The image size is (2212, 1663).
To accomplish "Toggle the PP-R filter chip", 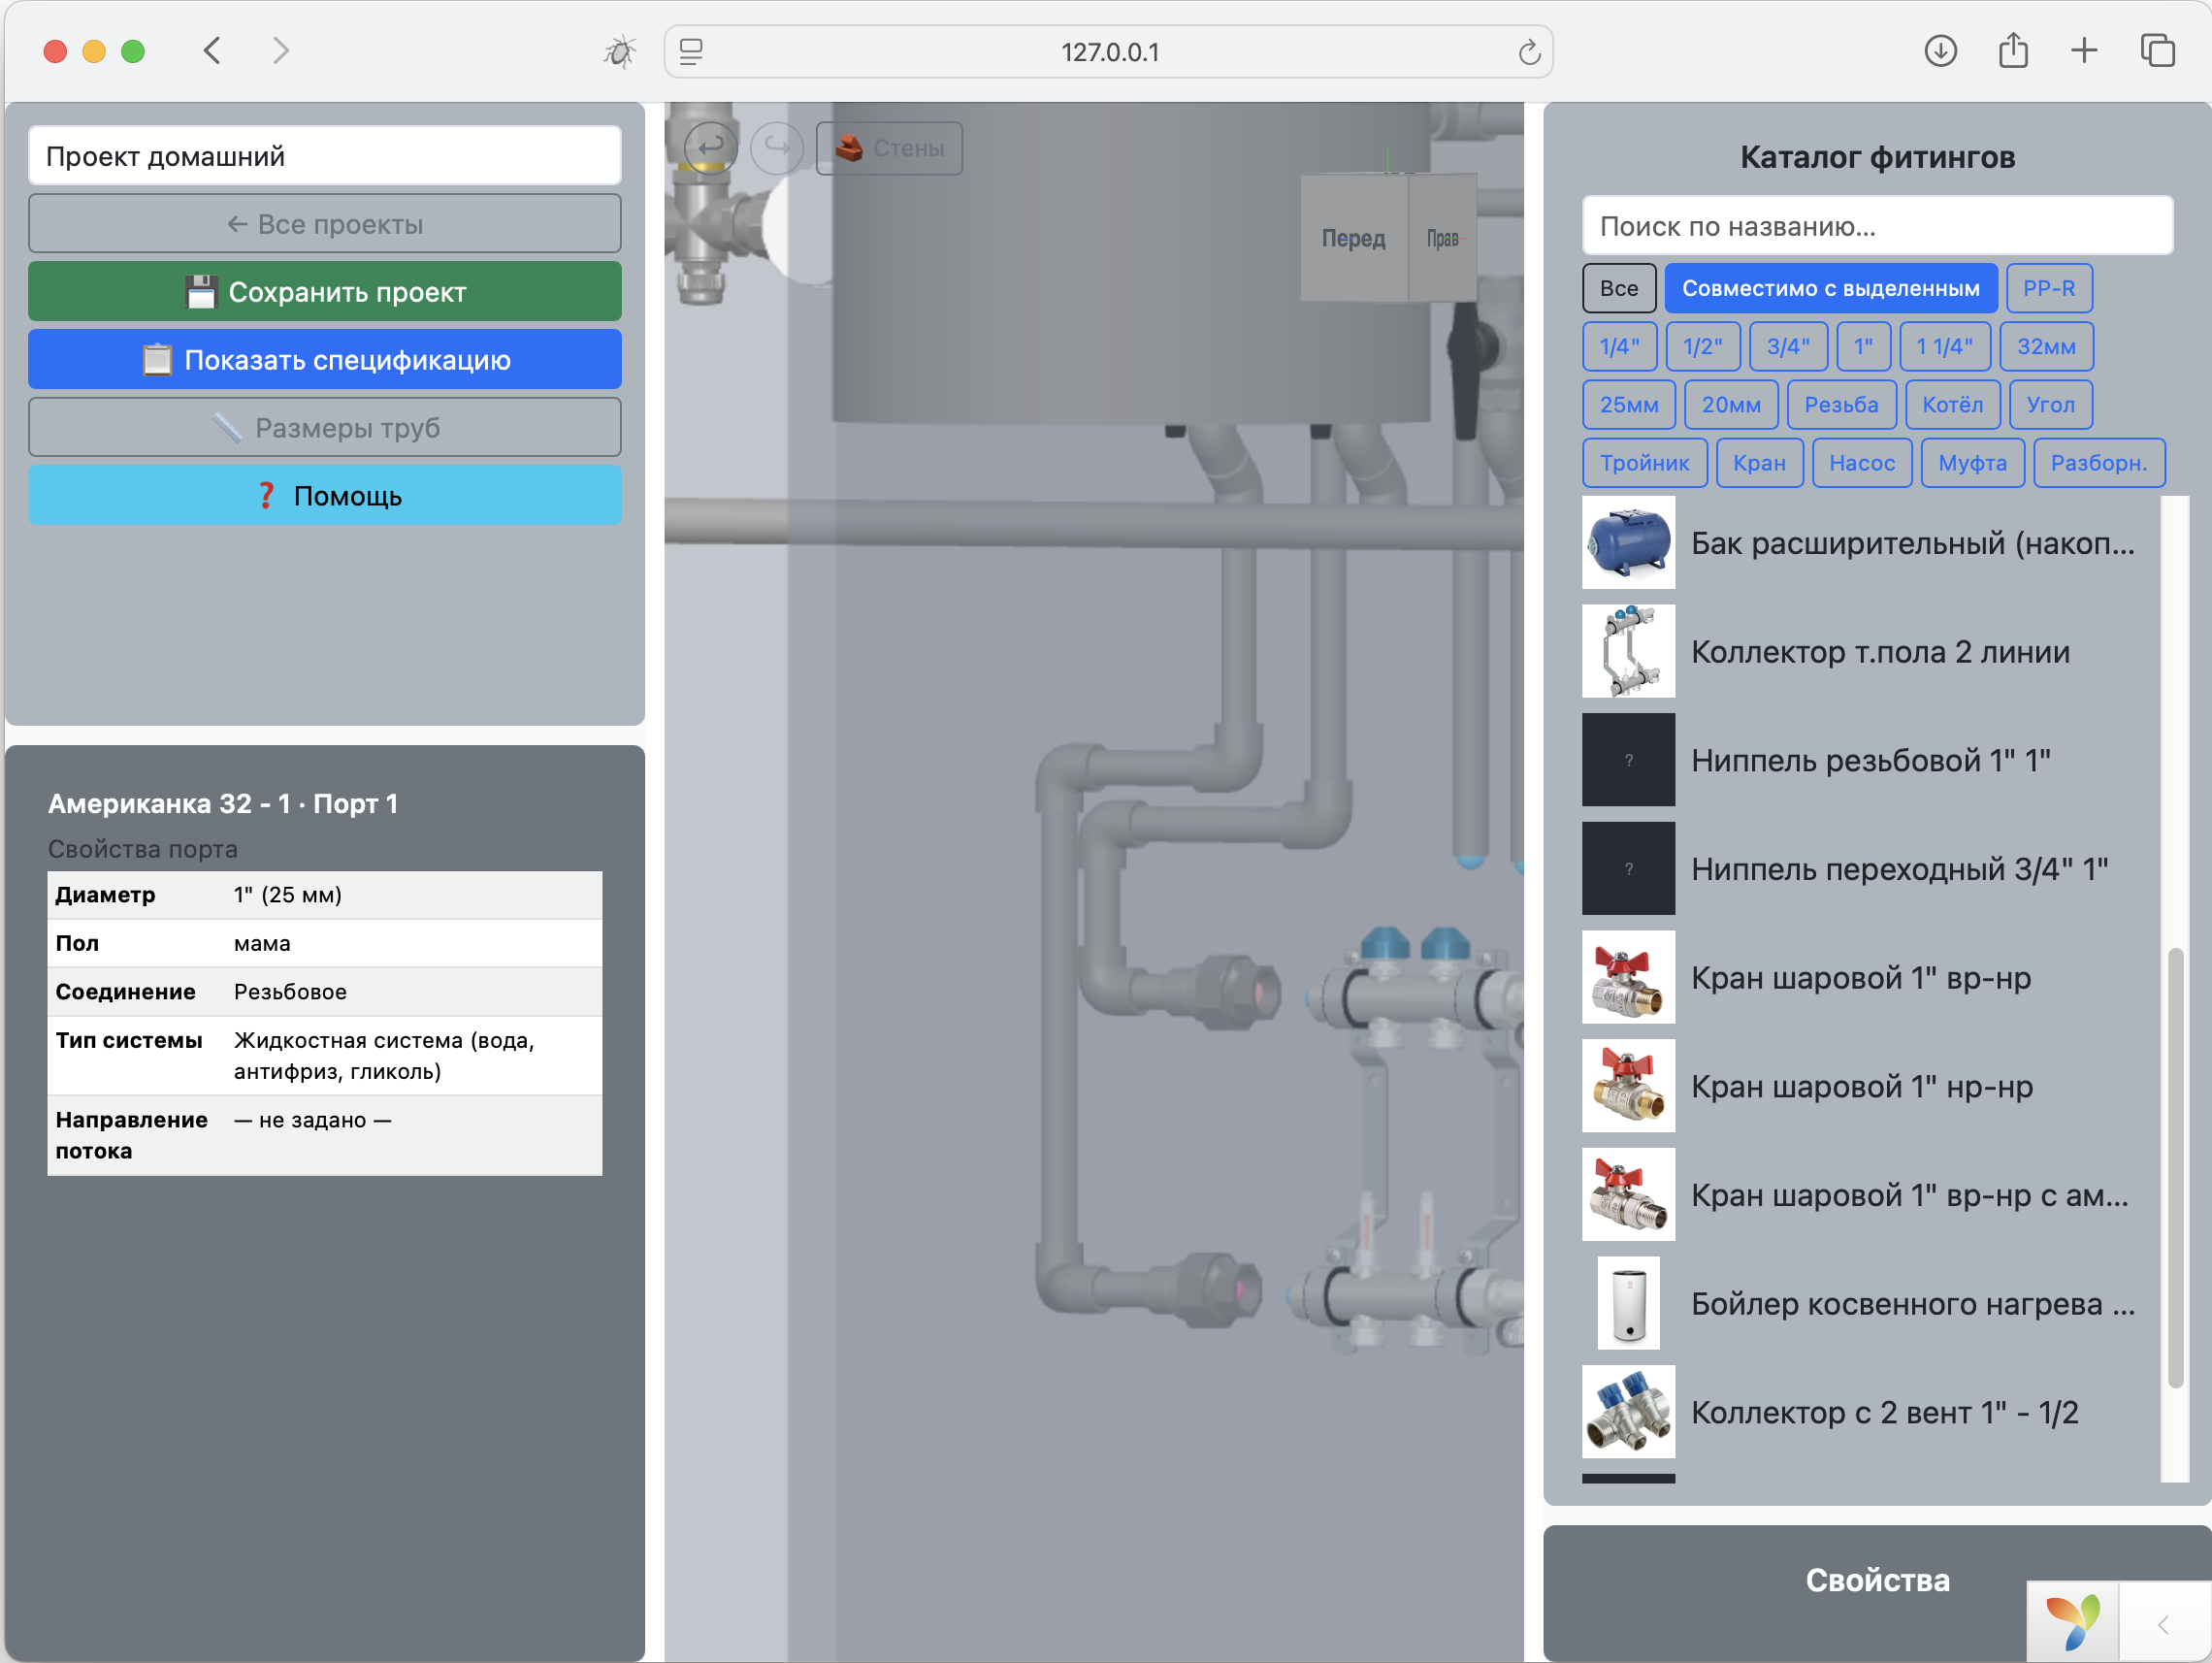I will tap(2049, 288).
